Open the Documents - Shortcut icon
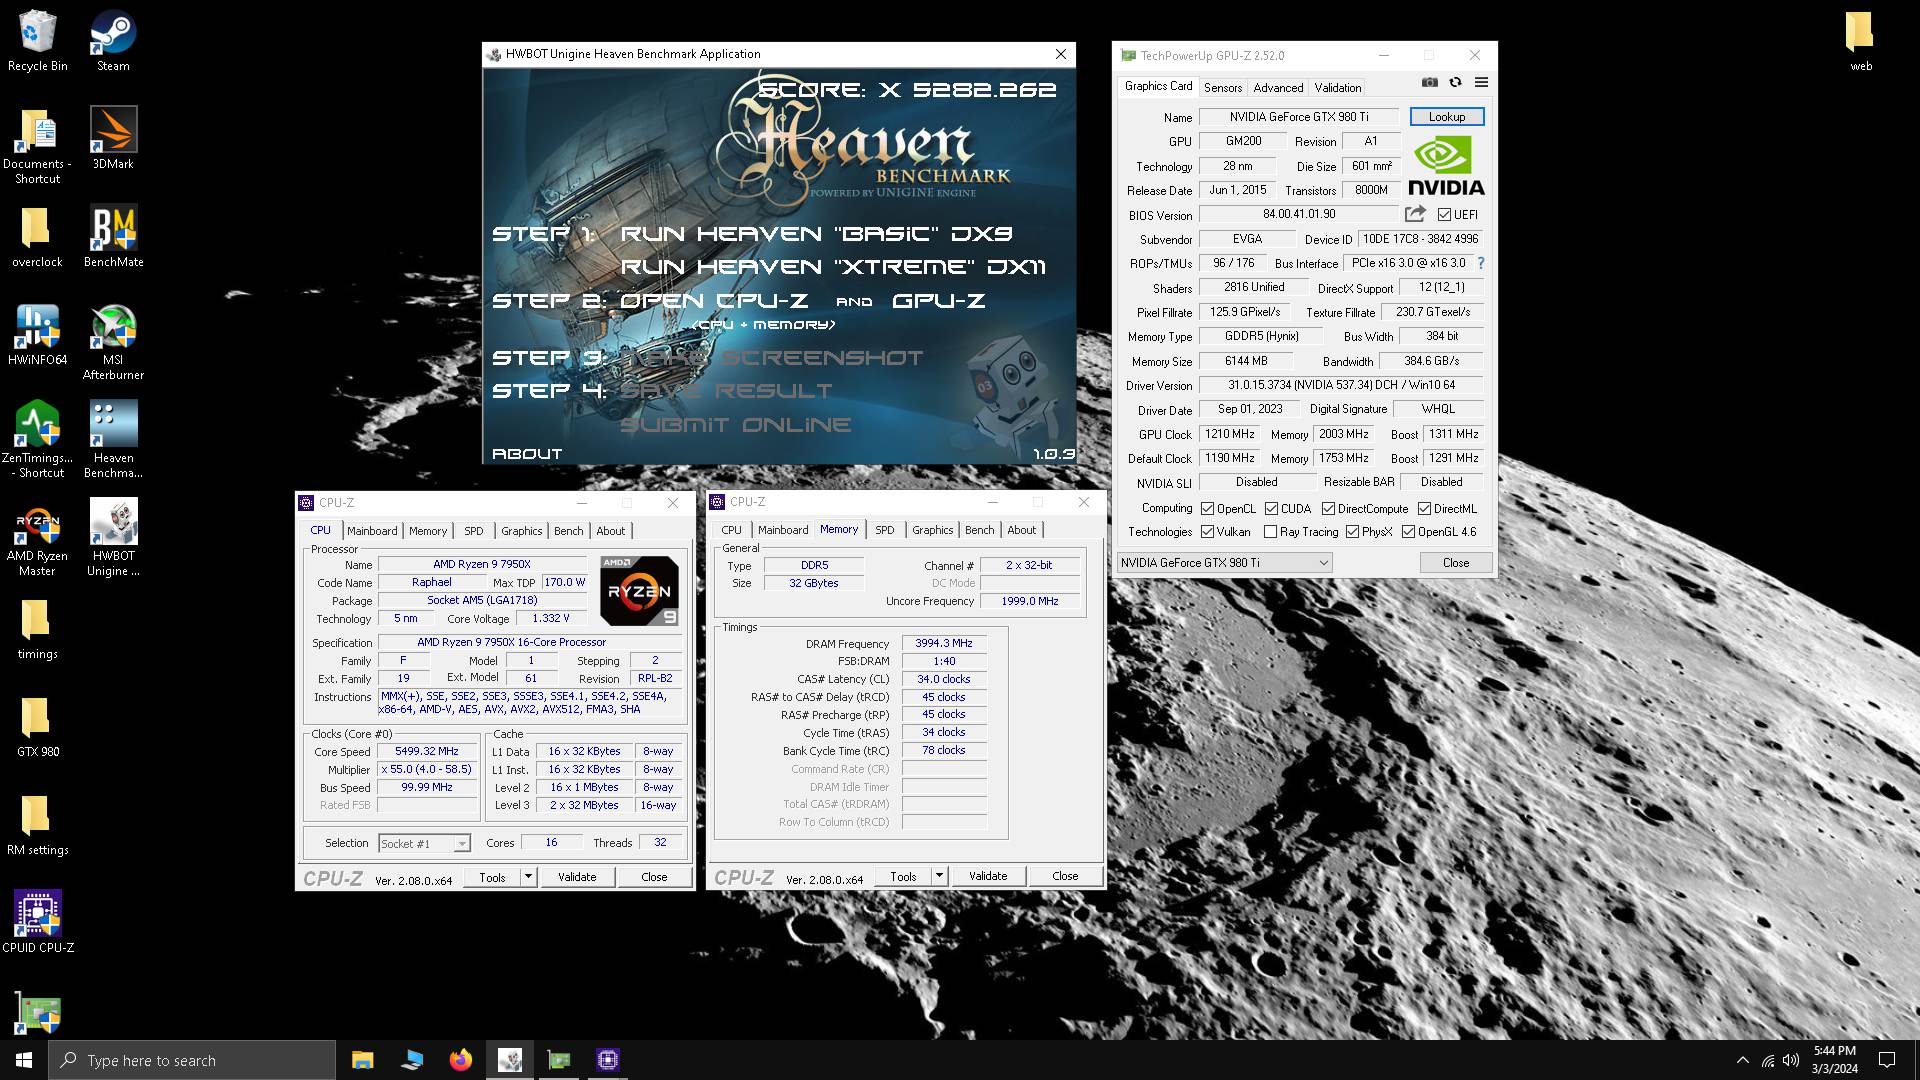The height and width of the screenshot is (1080, 1920). (38, 146)
